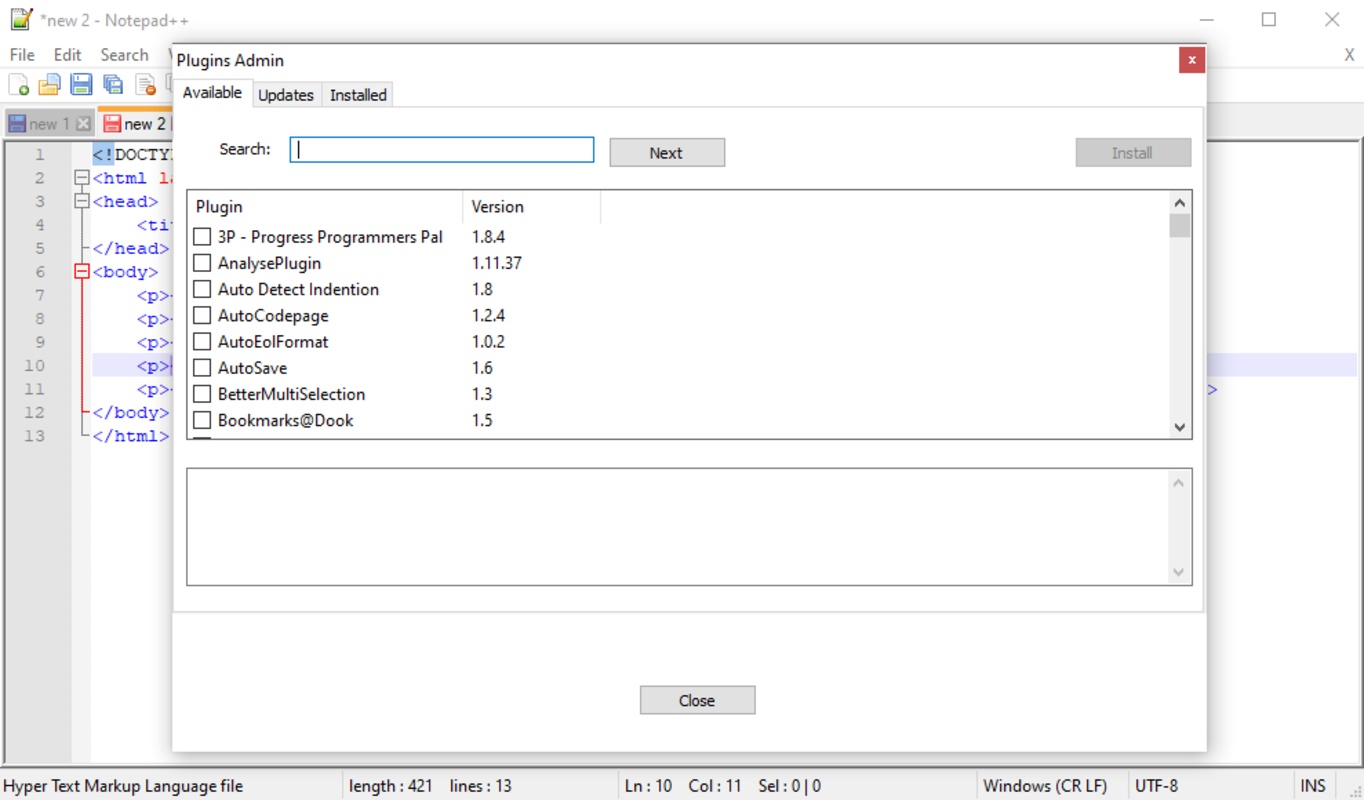Click the Close button in Plugins Admin
Image resolution: width=1364 pixels, height=800 pixels.
click(697, 700)
